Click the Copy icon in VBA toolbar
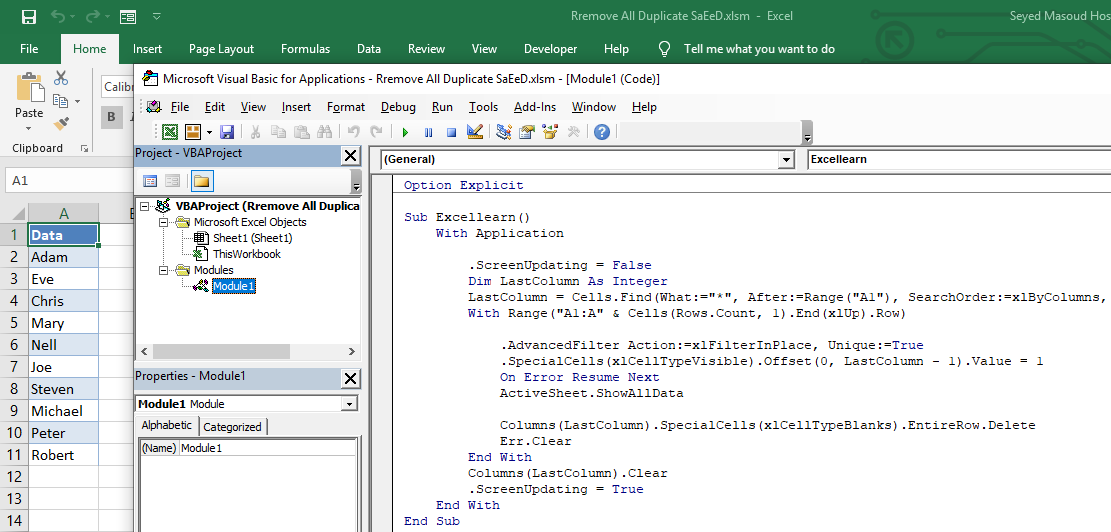This screenshot has width=1111, height=532. pos(278,132)
